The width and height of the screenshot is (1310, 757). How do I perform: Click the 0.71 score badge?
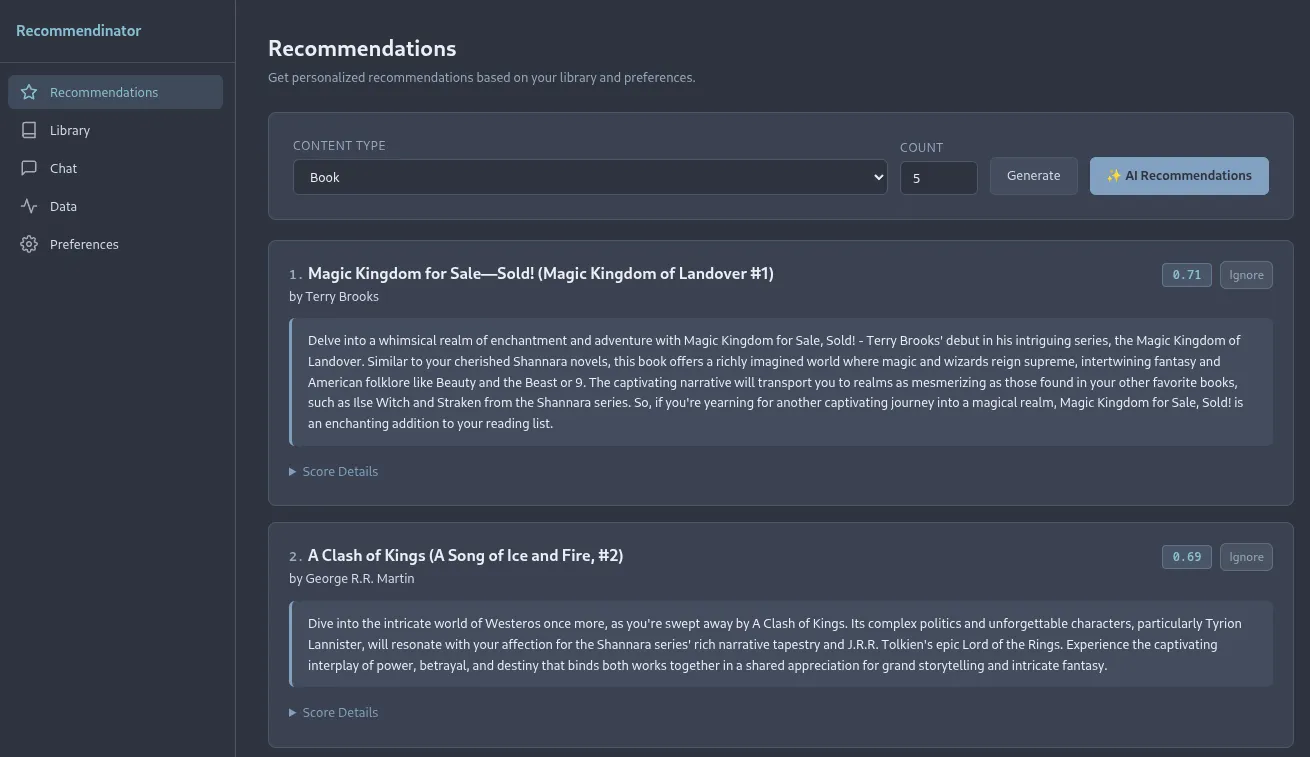pyautogui.click(x=1187, y=275)
